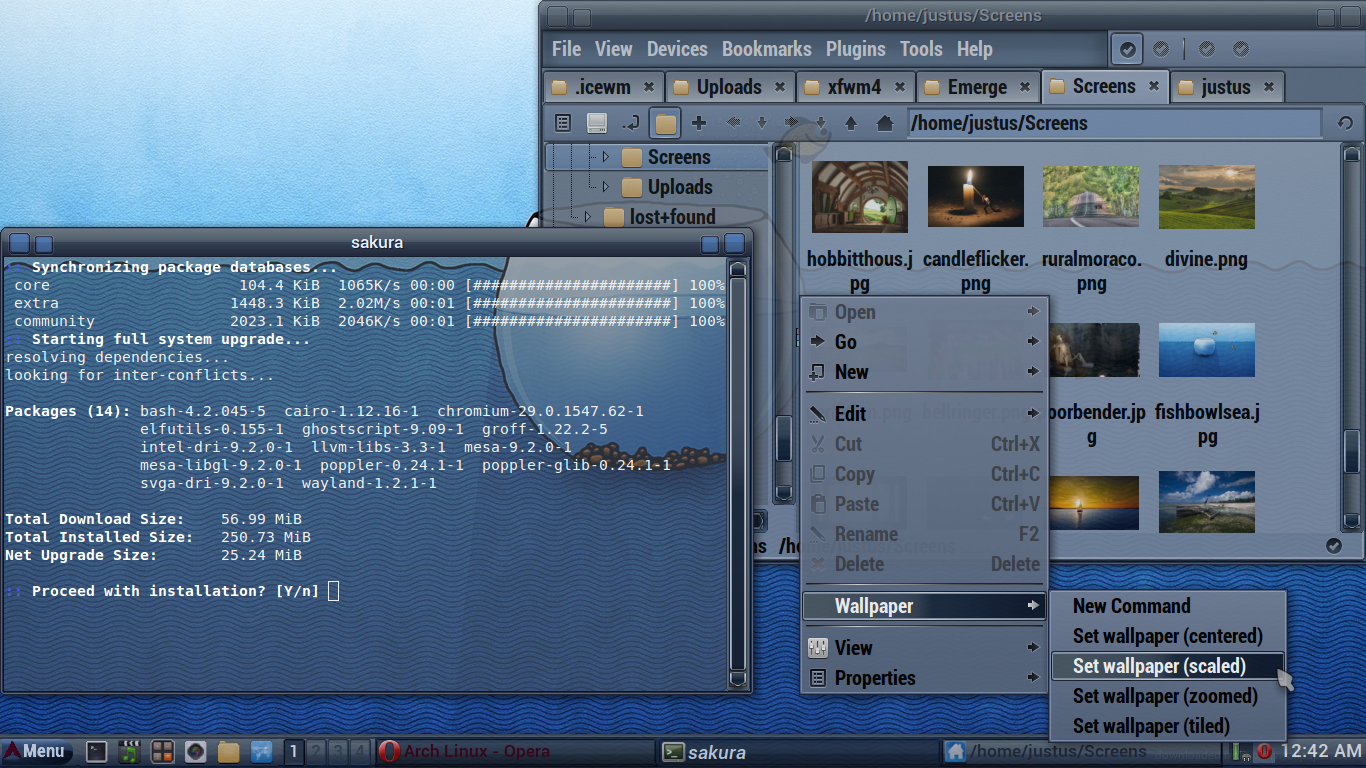The height and width of the screenshot is (768, 1366).
Task: Toggle the second panel check button
Action: coord(1161,49)
